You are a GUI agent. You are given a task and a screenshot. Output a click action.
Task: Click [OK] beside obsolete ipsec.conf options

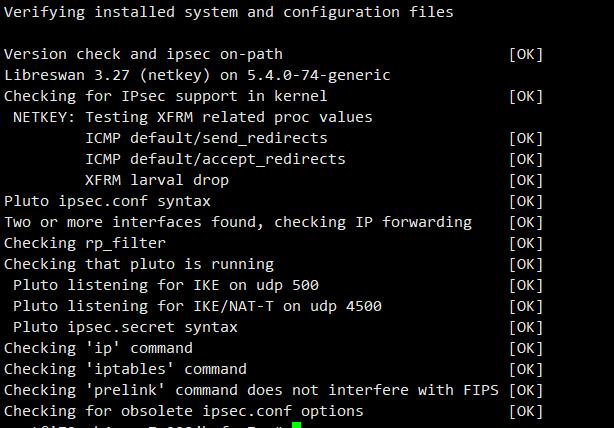(x=526, y=411)
